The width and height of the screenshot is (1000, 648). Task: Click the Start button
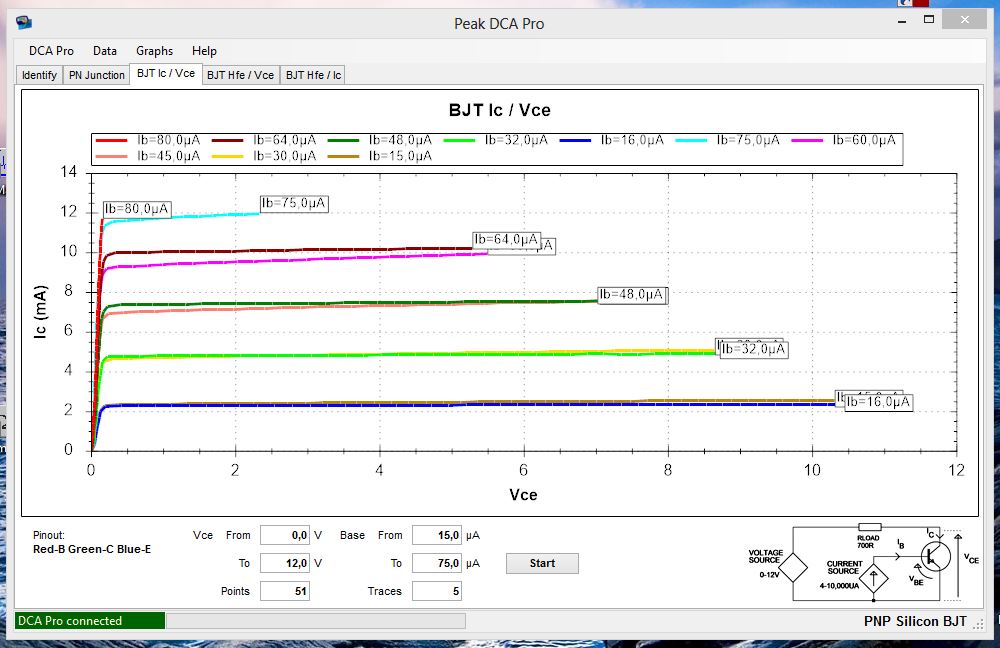point(542,563)
